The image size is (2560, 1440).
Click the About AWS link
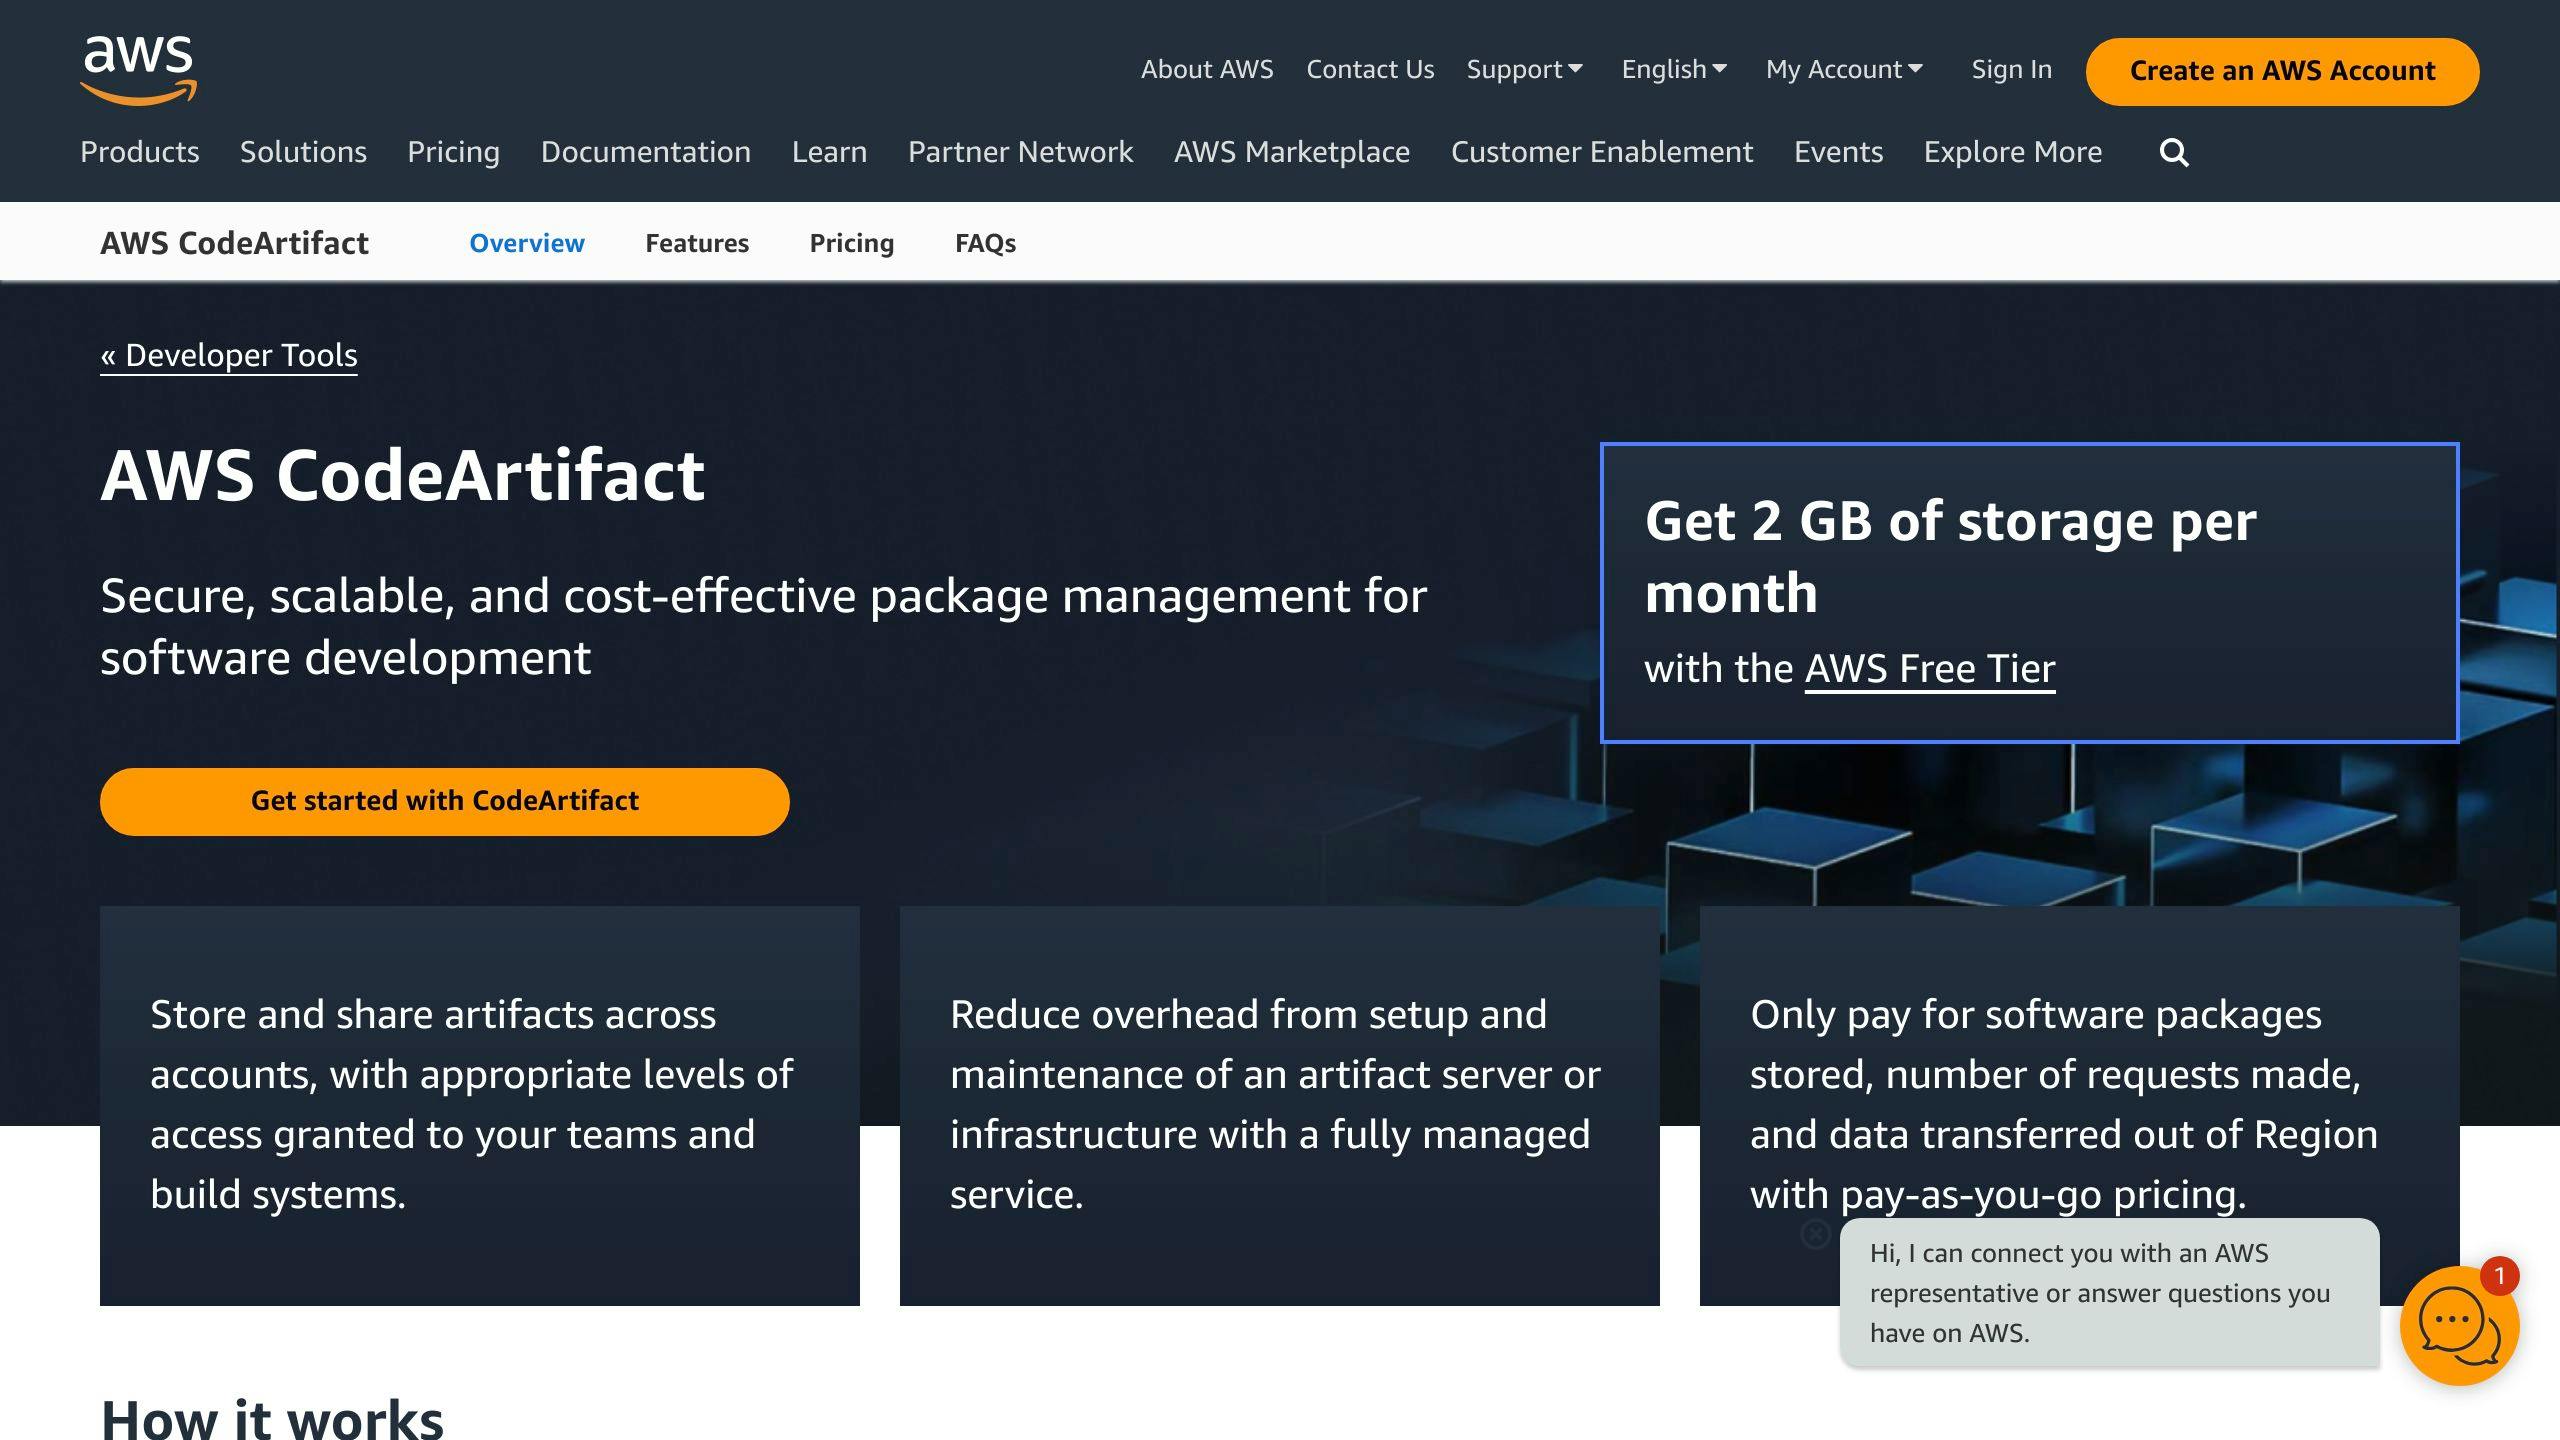[x=1207, y=70]
